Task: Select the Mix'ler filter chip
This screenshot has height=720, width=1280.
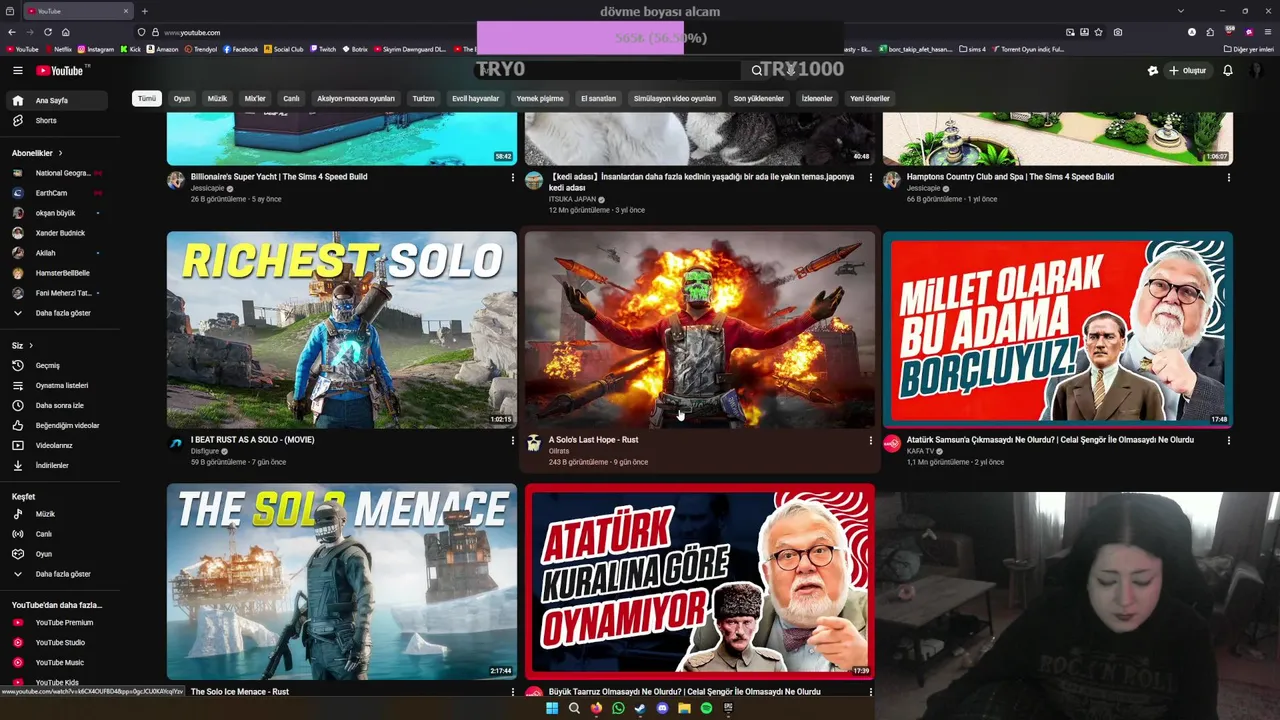Action: pyautogui.click(x=255, y=99)
